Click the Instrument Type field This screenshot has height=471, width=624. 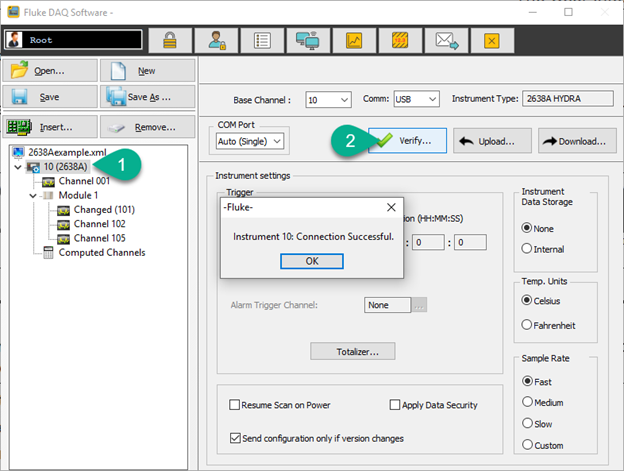pos(568,99)
